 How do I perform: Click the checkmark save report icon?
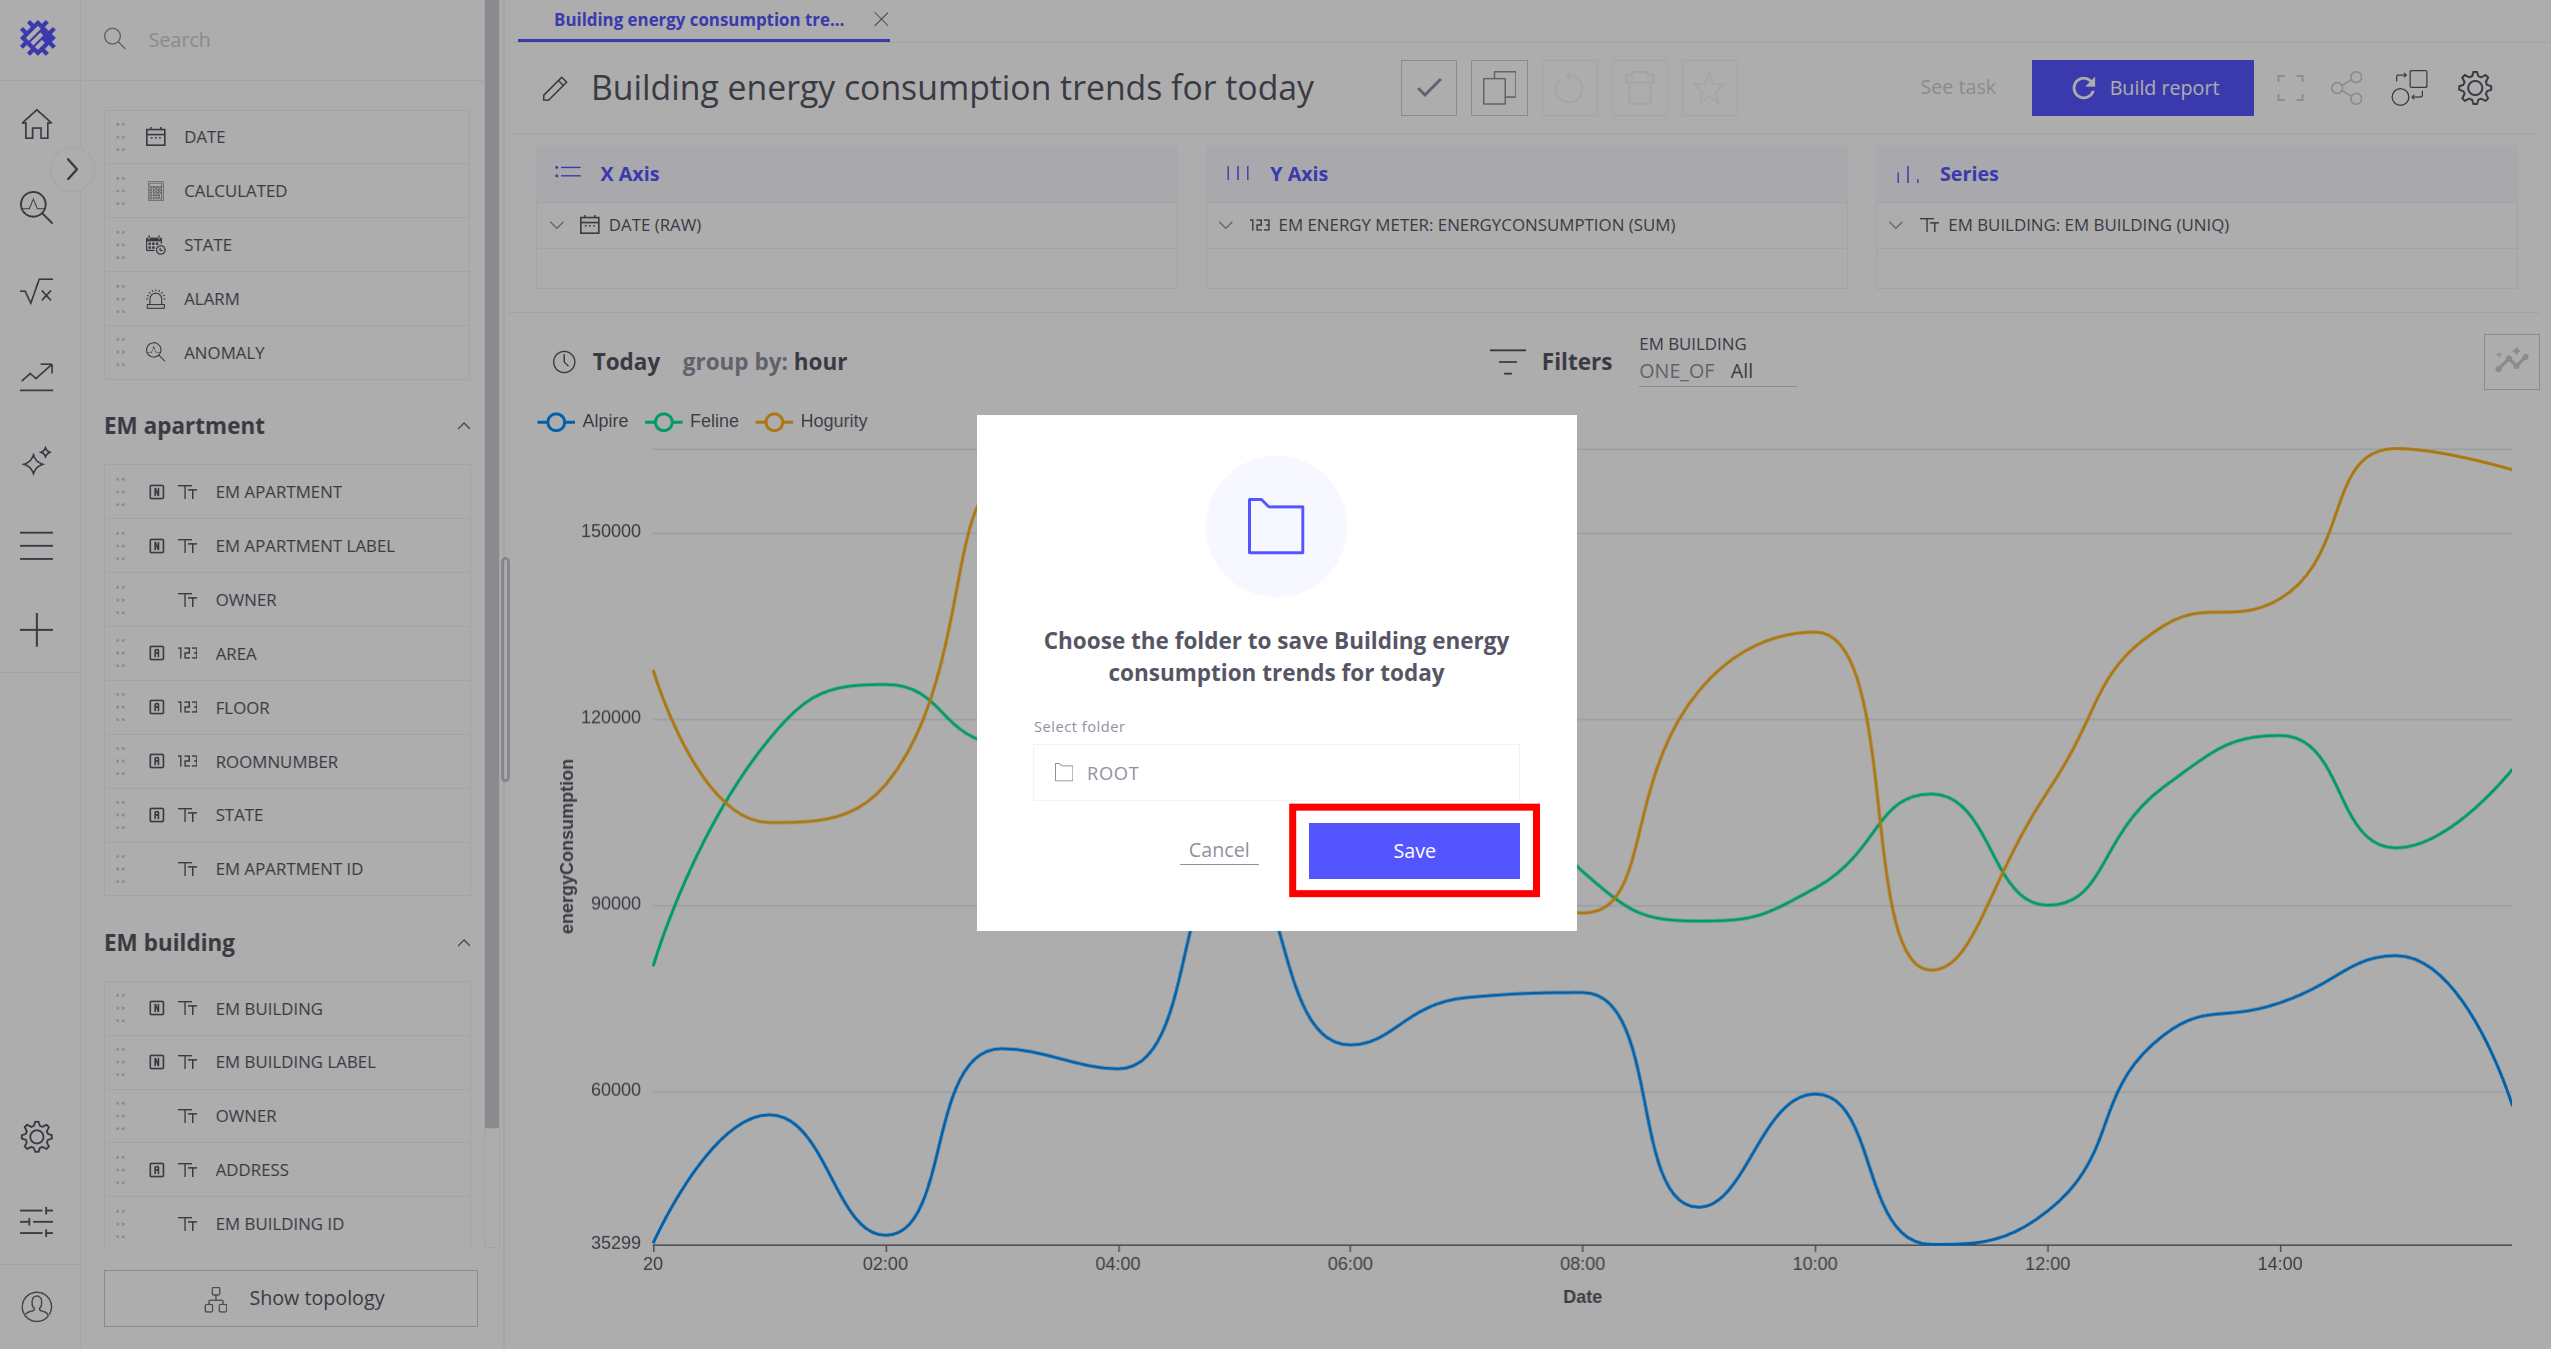(x=1428, y=88)
